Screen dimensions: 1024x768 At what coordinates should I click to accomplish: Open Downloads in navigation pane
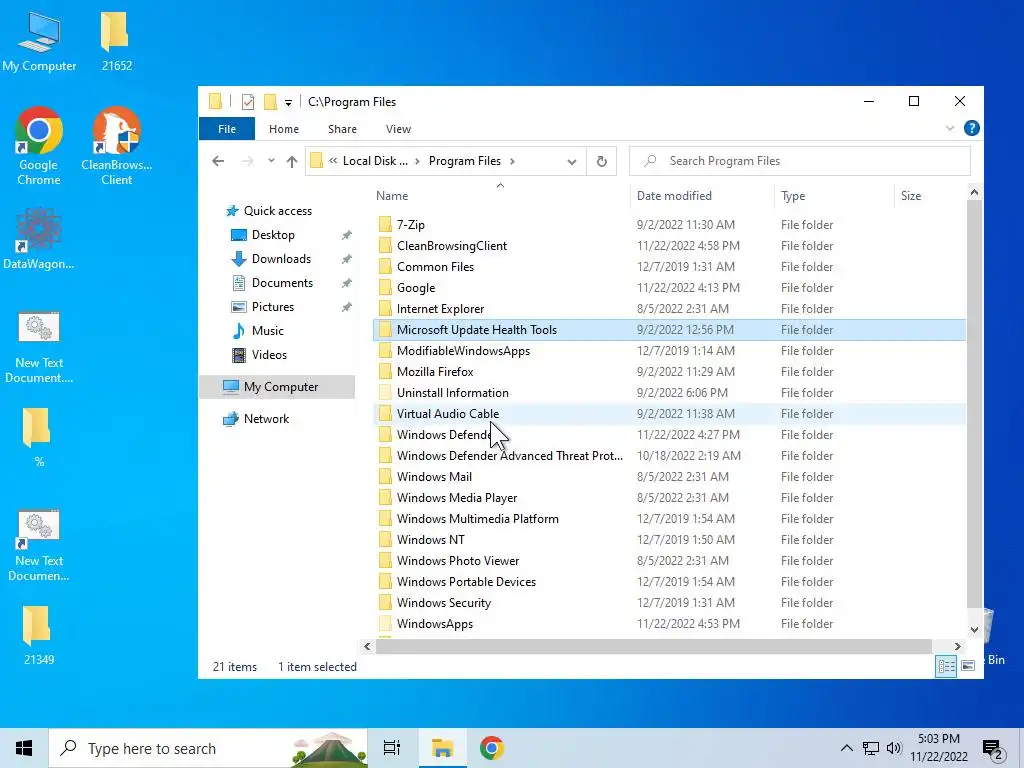[x=281, y=259]
